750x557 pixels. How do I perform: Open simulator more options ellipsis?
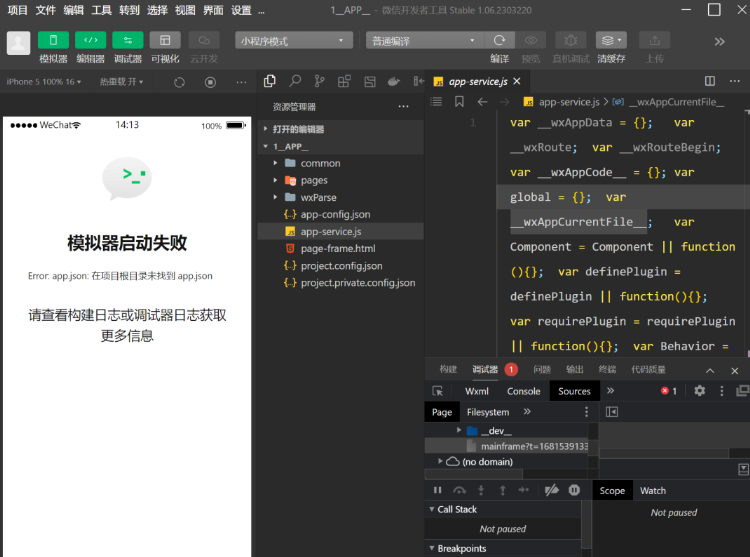(x=241, y=82)
